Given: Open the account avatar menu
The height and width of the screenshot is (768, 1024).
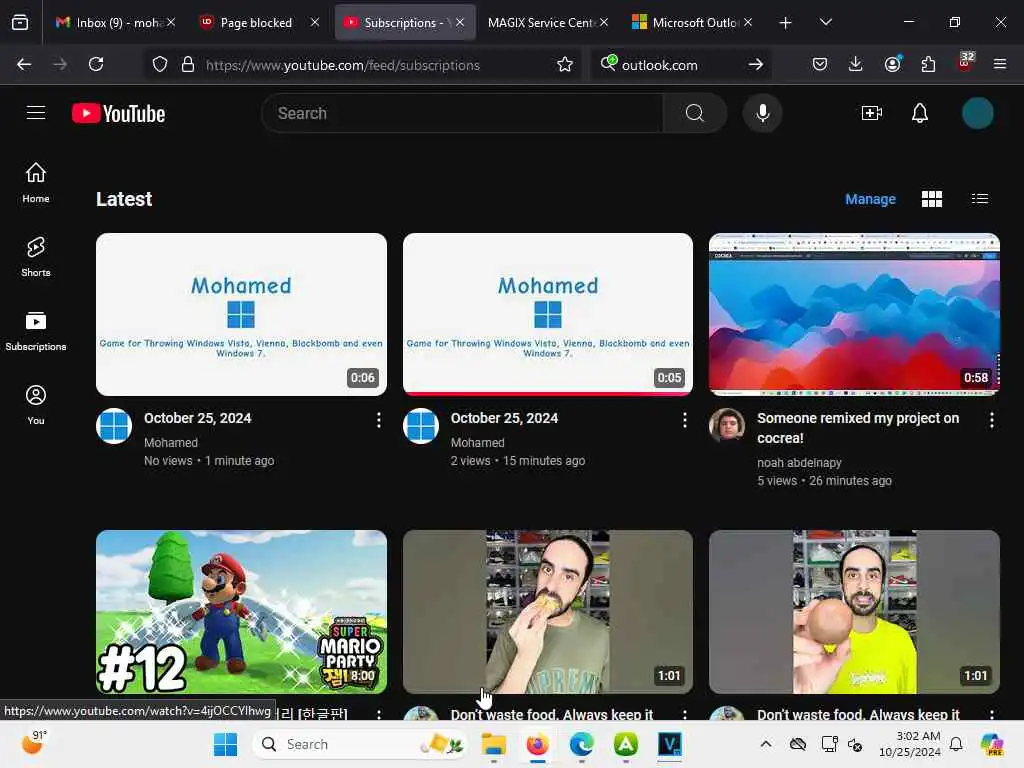Looking at the screenshot, I should coord(977,113).
